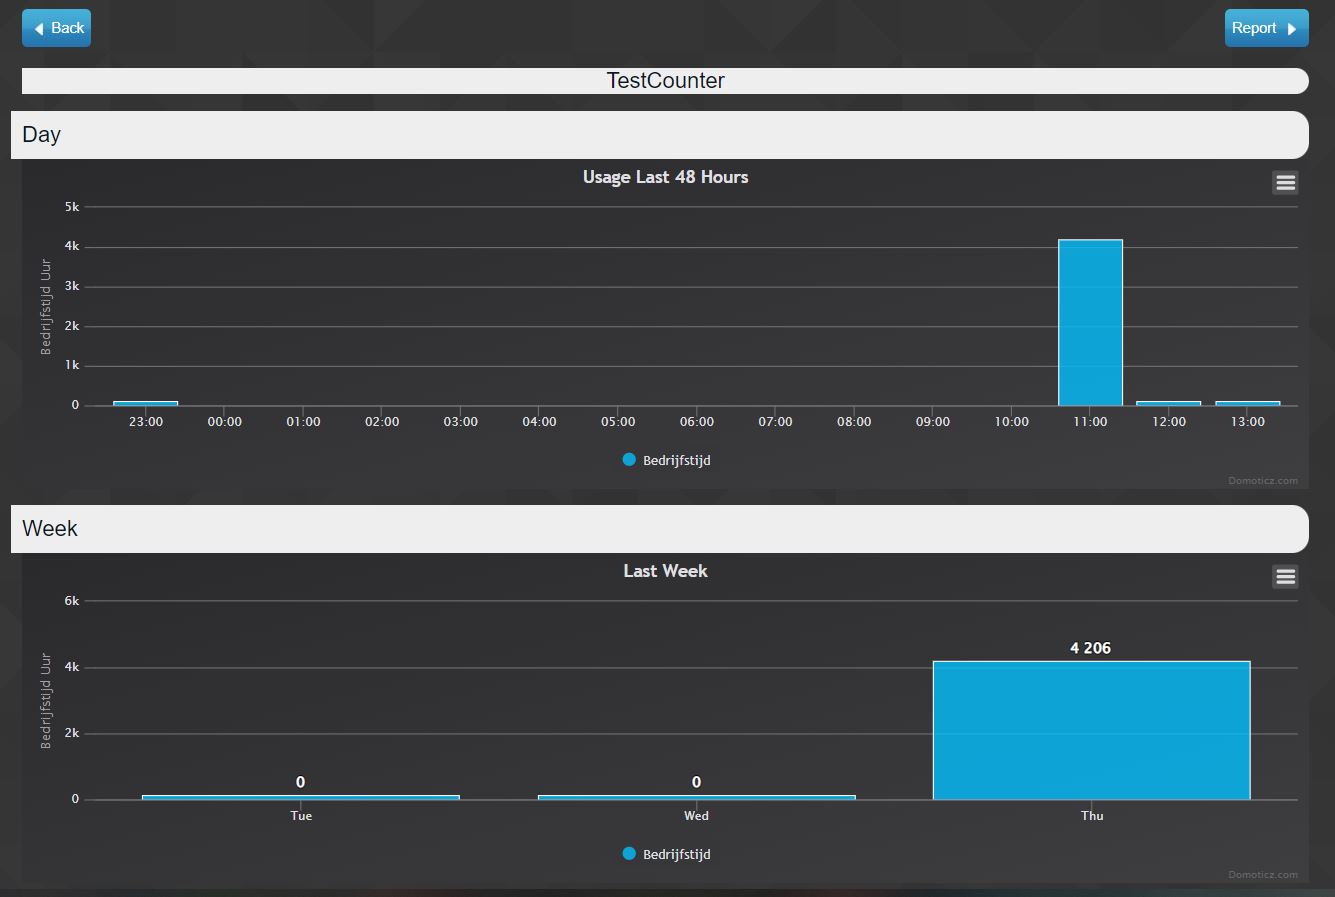Toggle Bedrijfstijd legend in Last Week chart
Viewport: 1335px width, 897px height.
(x=666, y=854)
